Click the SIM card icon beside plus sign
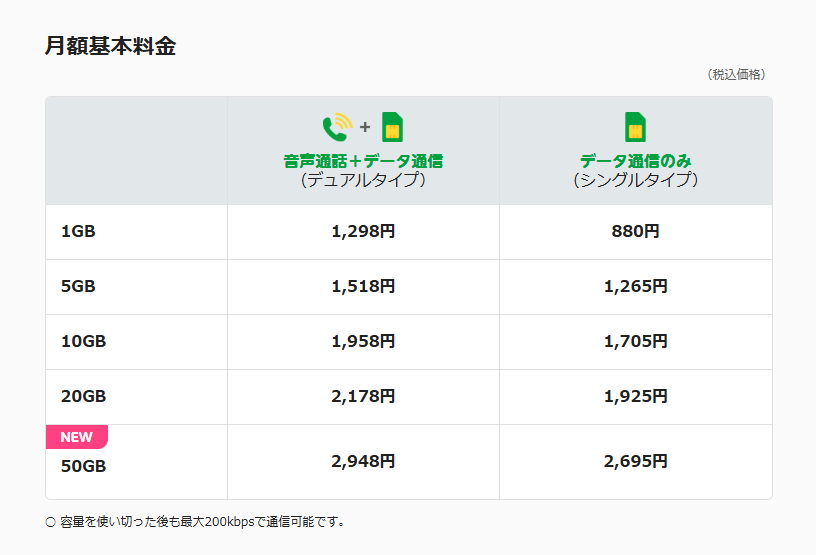 click(x=393, y=127)
